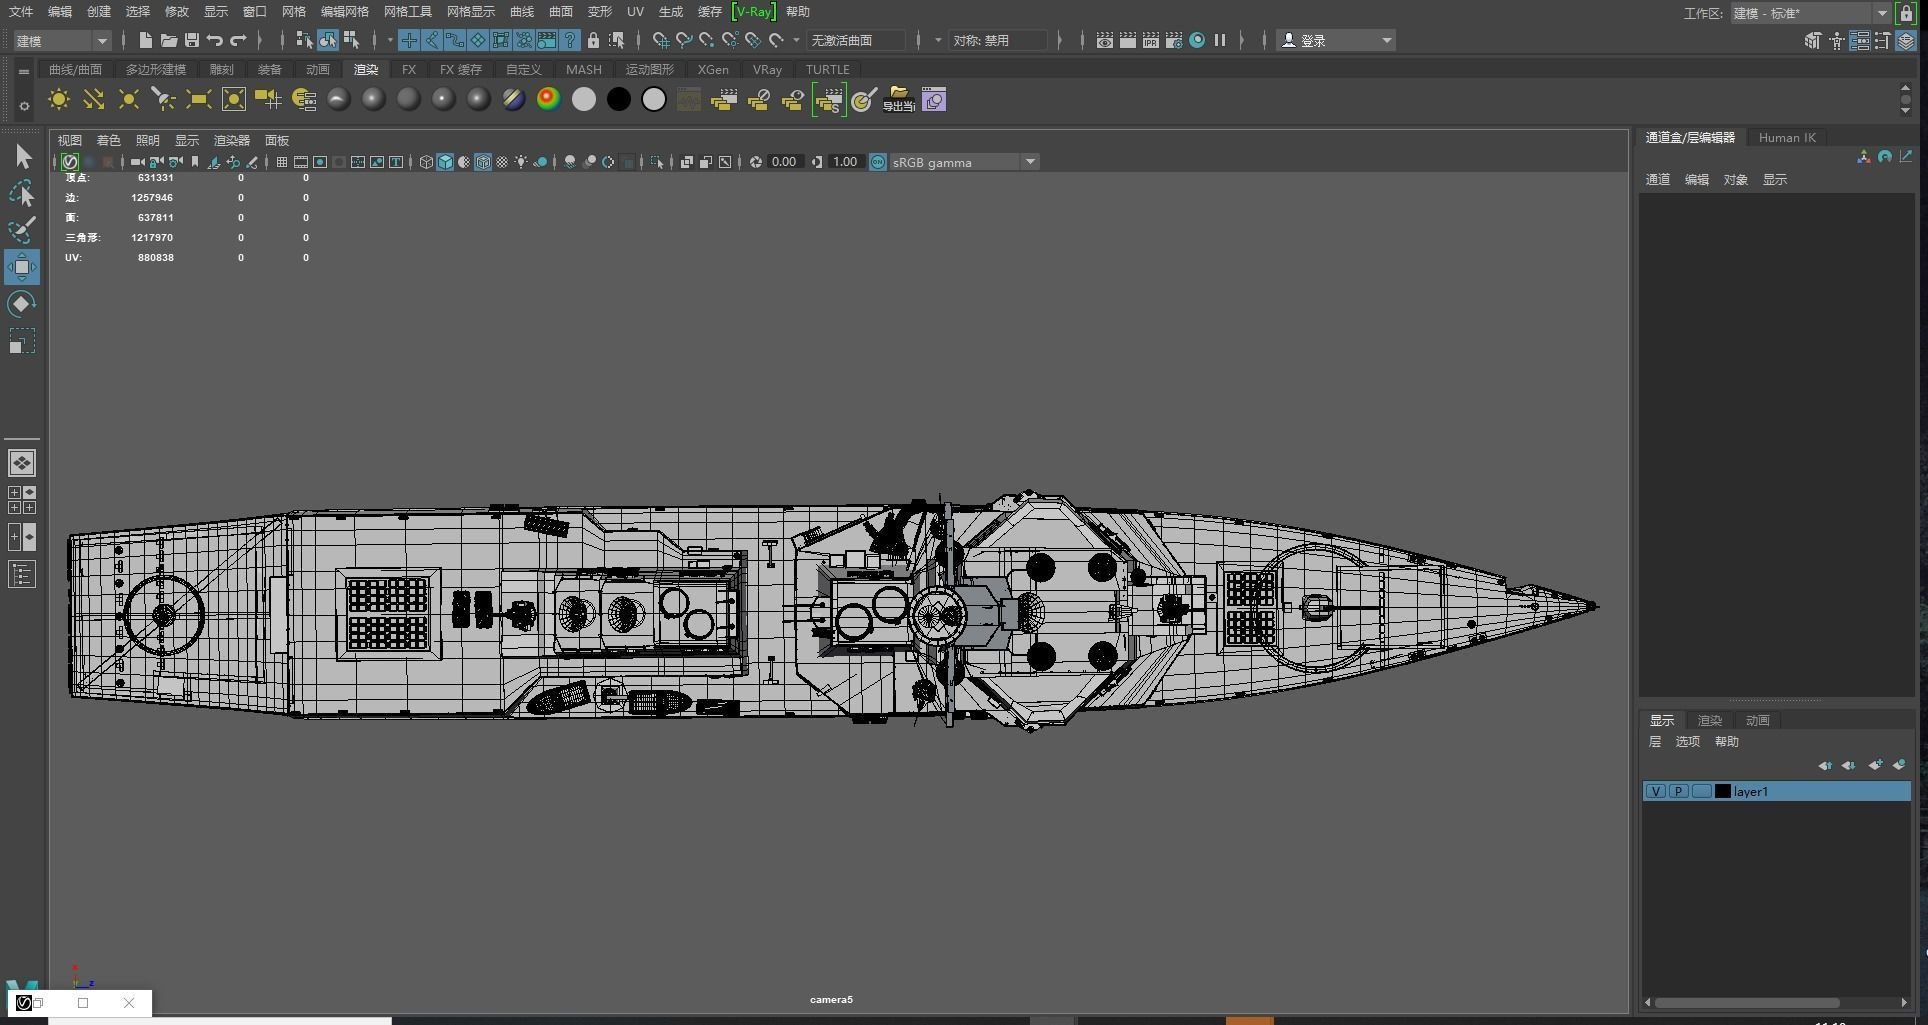The height and width of the screenshot is (1025, 1928).
Task: Open the shelf options gear menu
Action: click(x=24, y=105)
